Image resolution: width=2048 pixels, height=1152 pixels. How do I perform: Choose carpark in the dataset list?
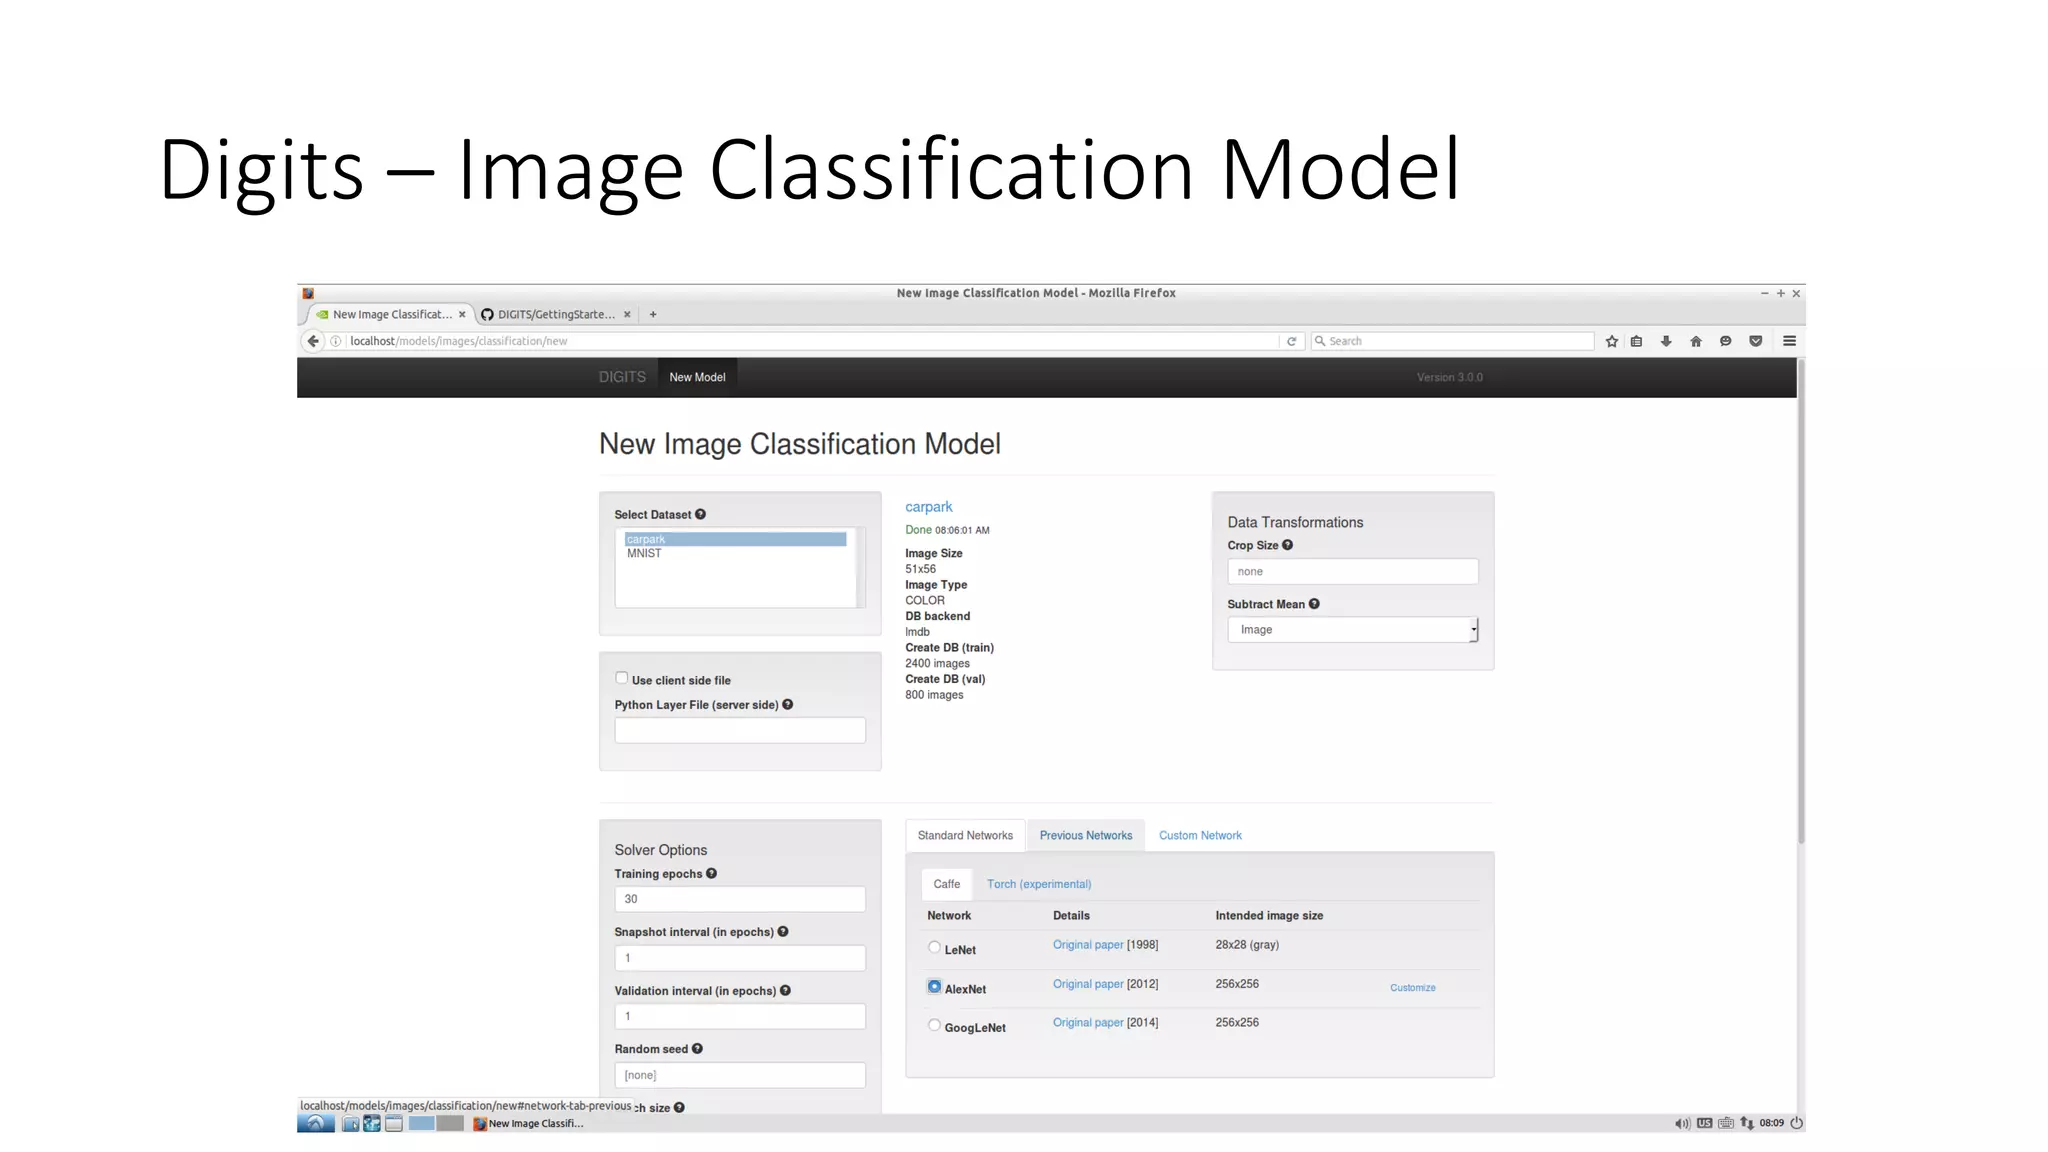point(735,539)
